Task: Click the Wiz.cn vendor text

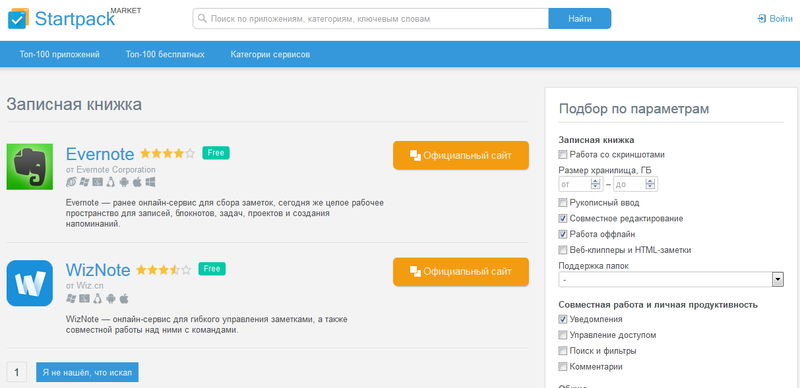Action: point(89,286)
